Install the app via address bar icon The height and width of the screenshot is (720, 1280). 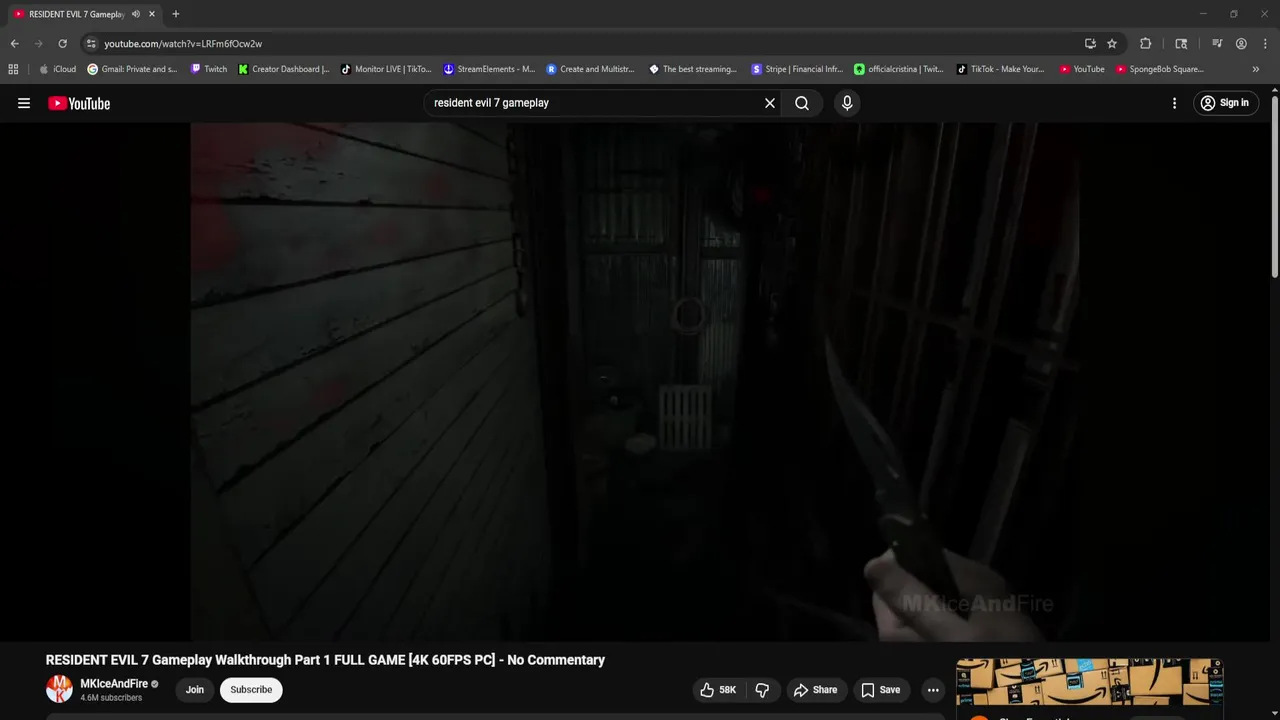point(1090,44)
